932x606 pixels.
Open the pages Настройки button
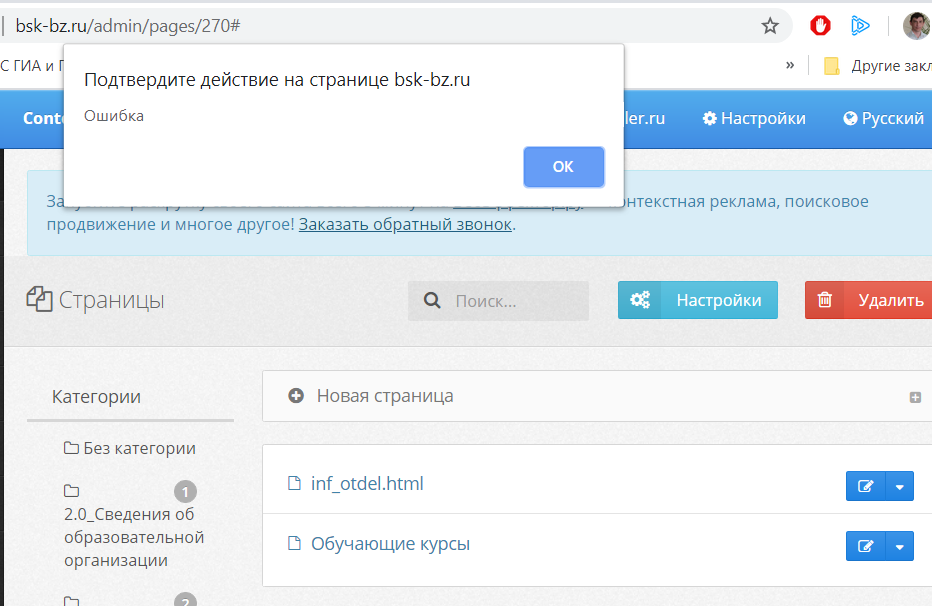pyautogui.click(x=698, y=300)
